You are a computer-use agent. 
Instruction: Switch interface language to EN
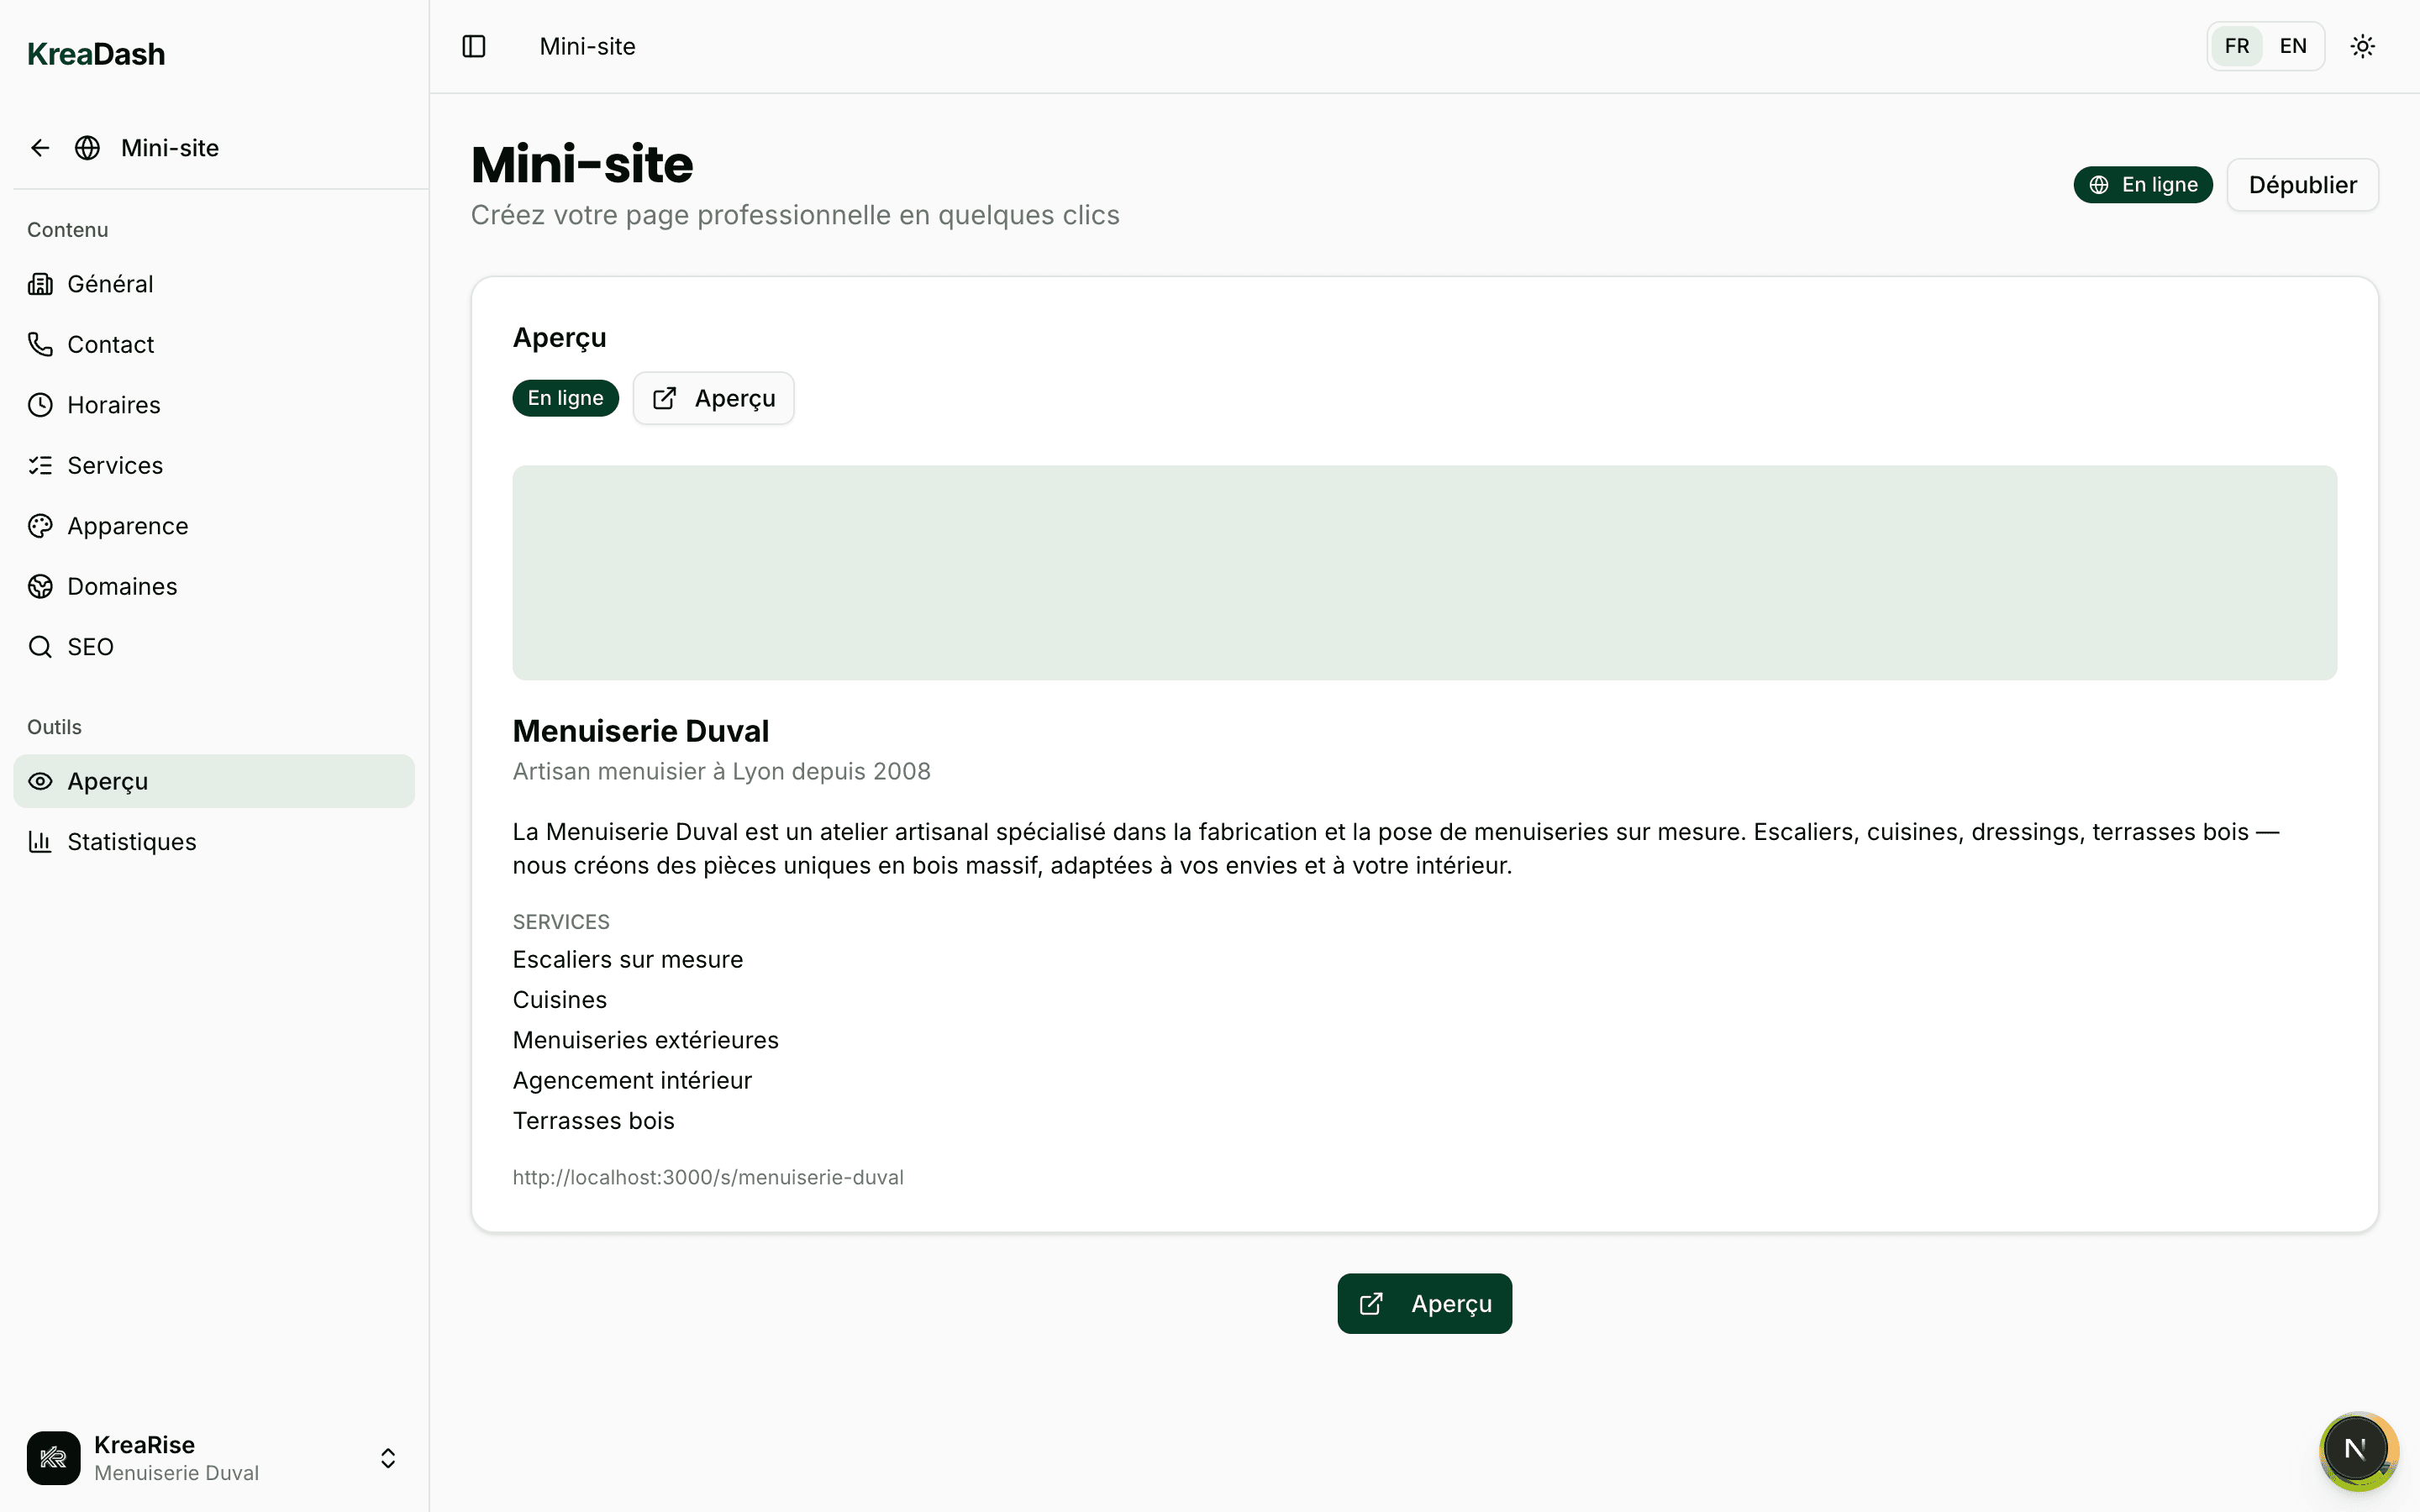(x=2294, y=46)
